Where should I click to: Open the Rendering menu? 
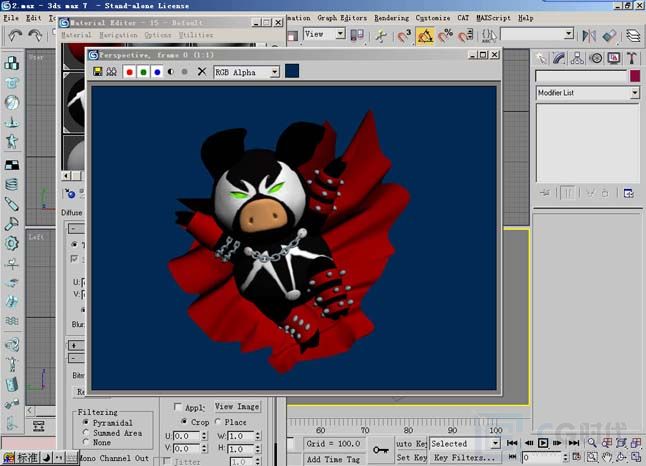(x=391, y=18)
